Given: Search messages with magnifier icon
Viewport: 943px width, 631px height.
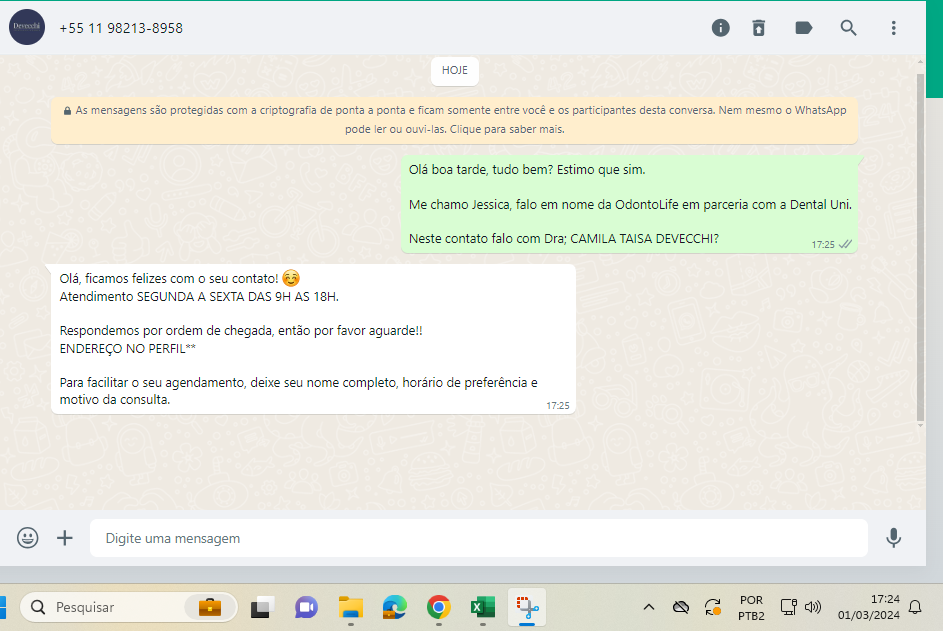Looking at the screenshot, I should 848,28.
